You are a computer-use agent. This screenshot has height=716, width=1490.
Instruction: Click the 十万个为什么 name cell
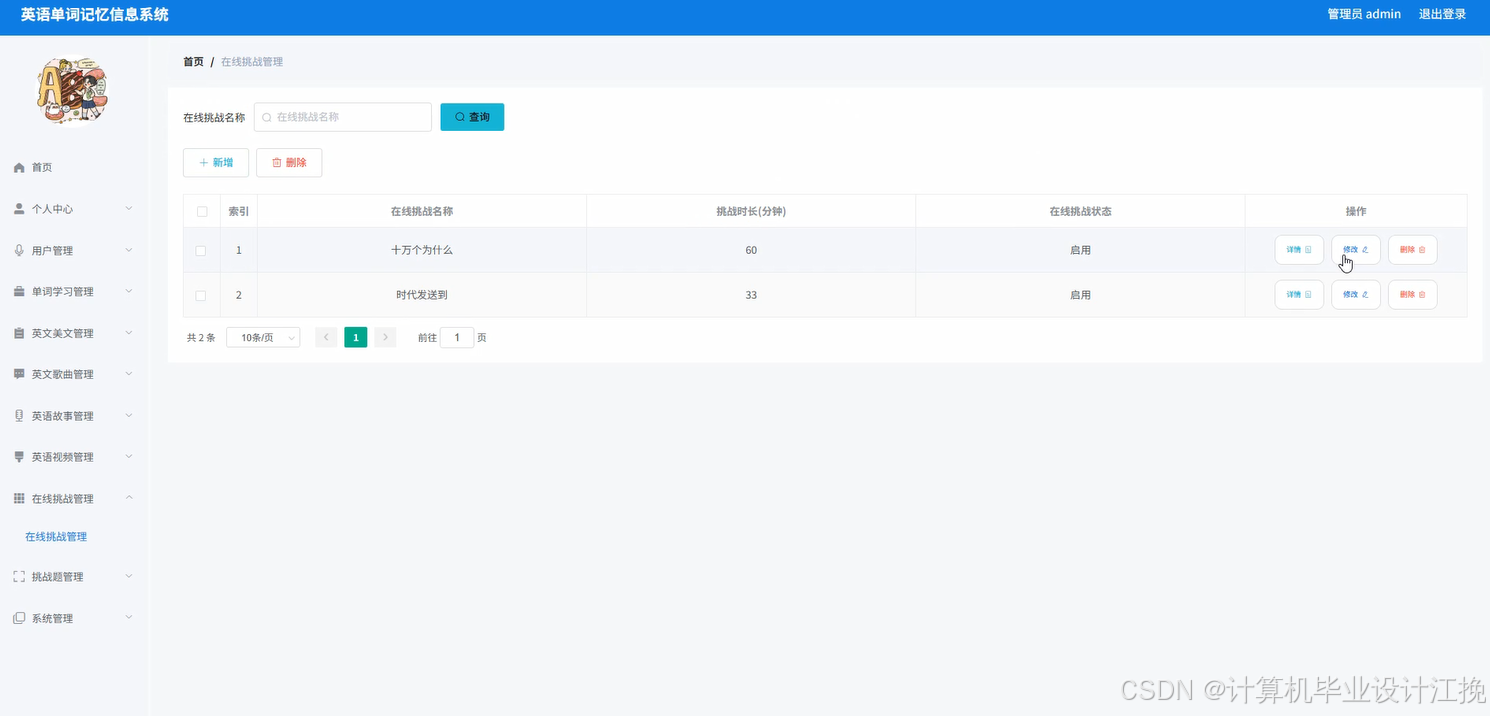[x=422, y=250]
